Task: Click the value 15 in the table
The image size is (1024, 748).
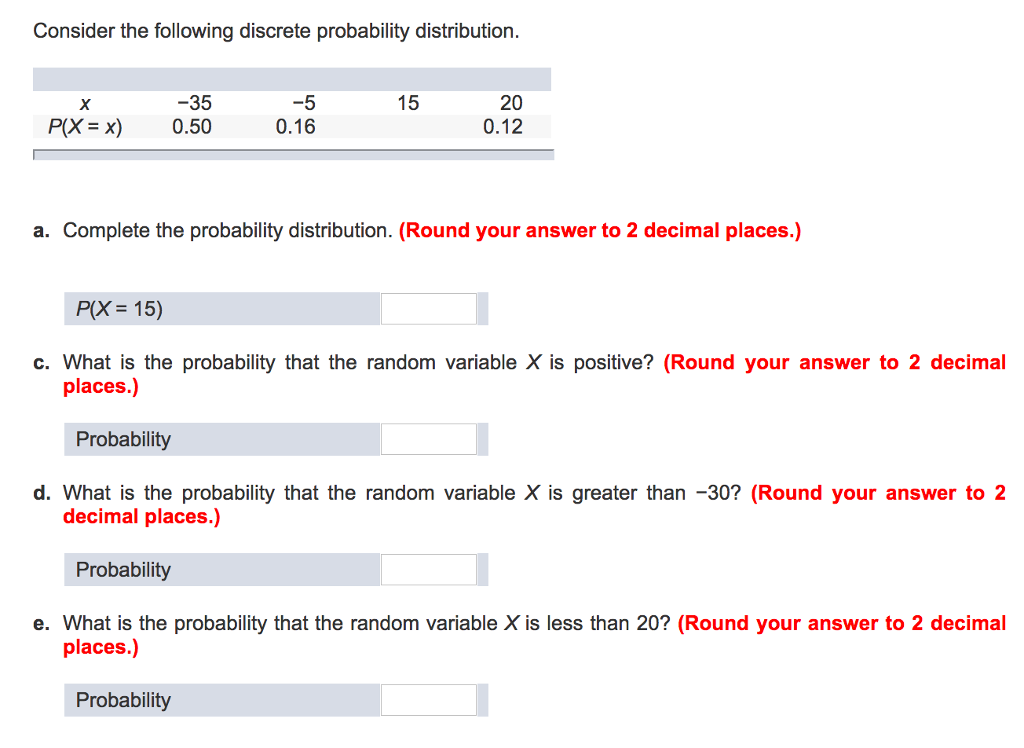Action: click(x=408, y=102)
